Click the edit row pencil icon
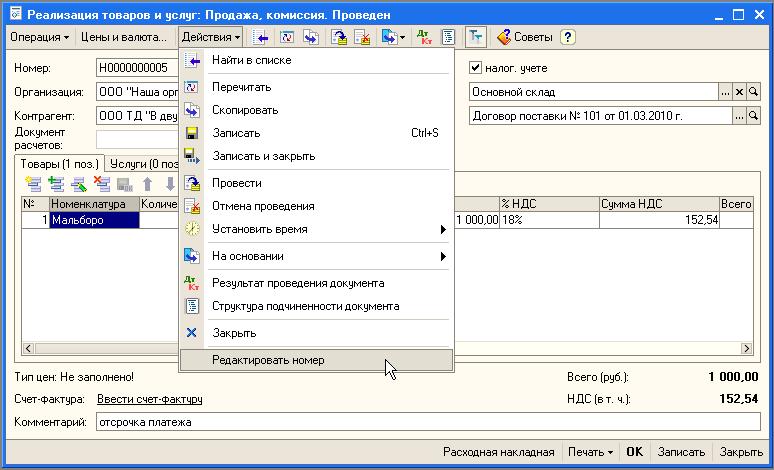 (79, 184)
